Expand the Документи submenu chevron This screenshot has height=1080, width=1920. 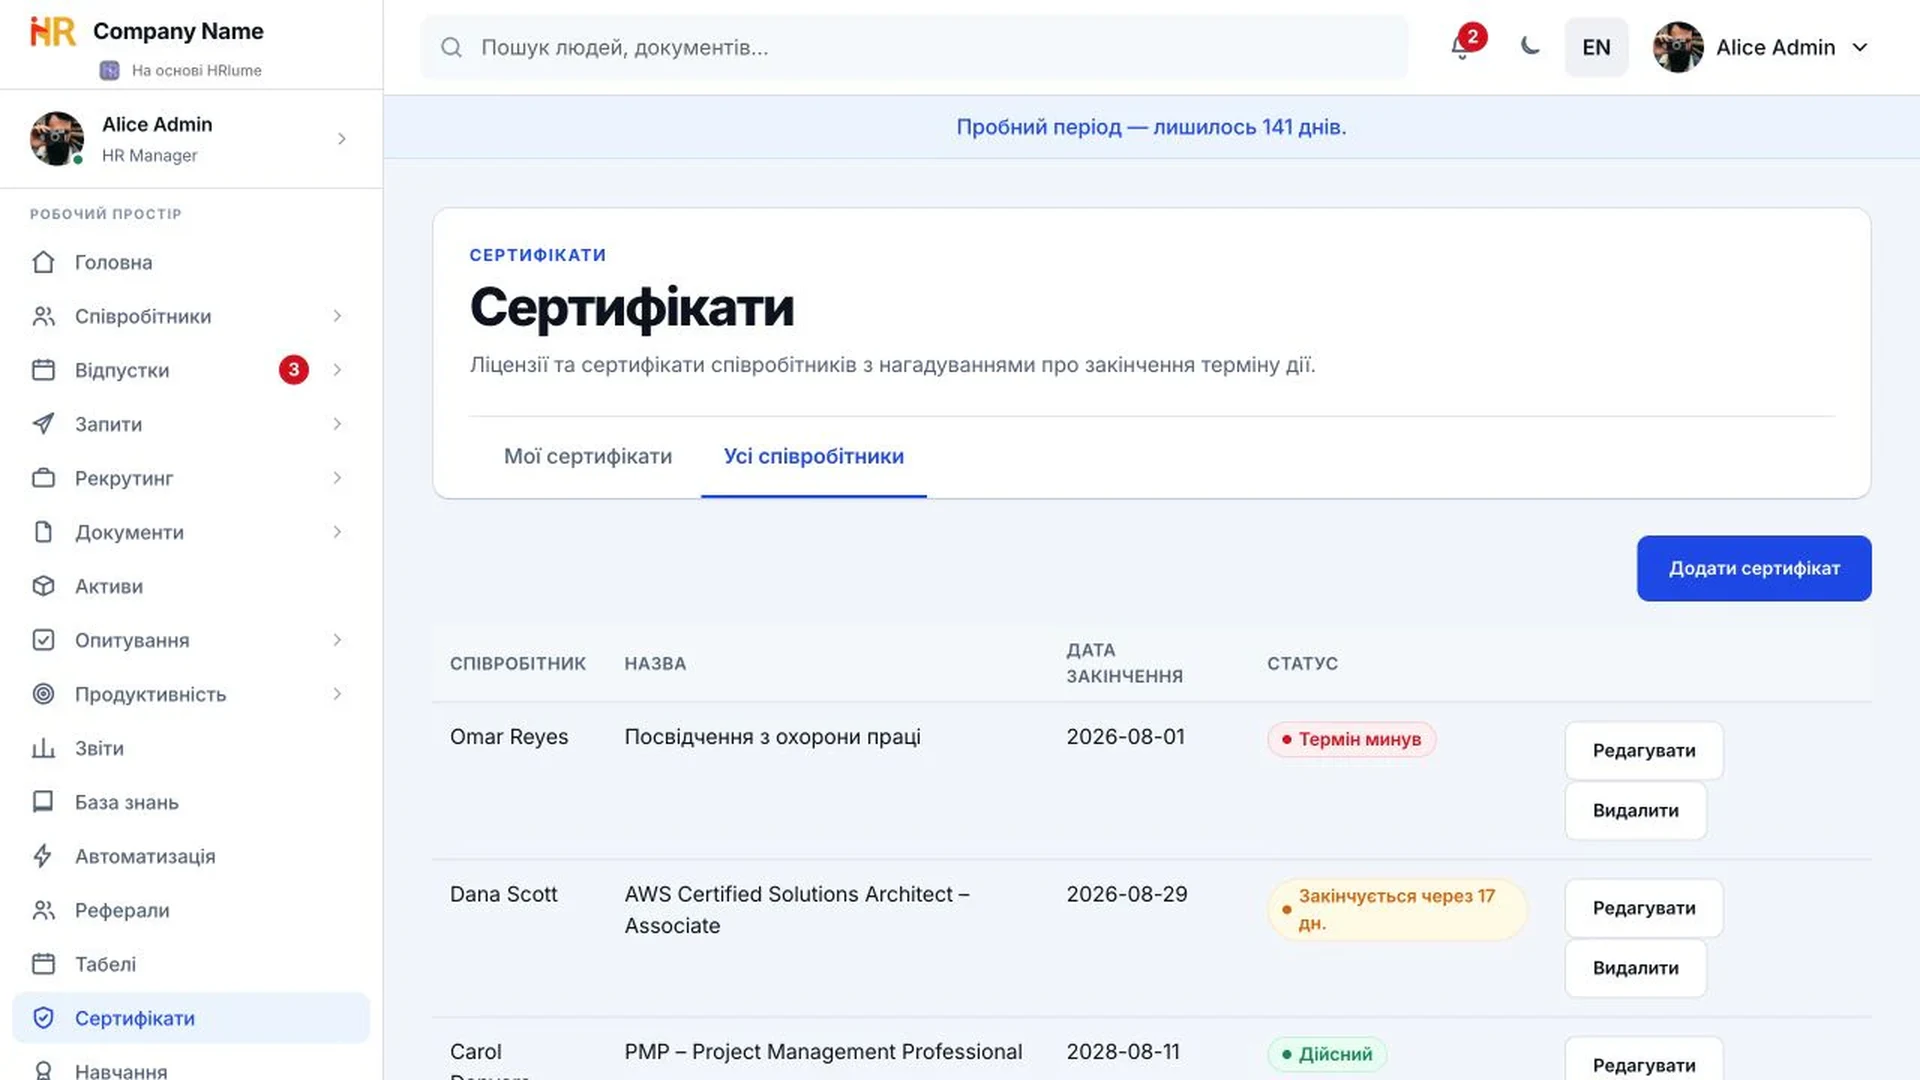tap(337, 532)
